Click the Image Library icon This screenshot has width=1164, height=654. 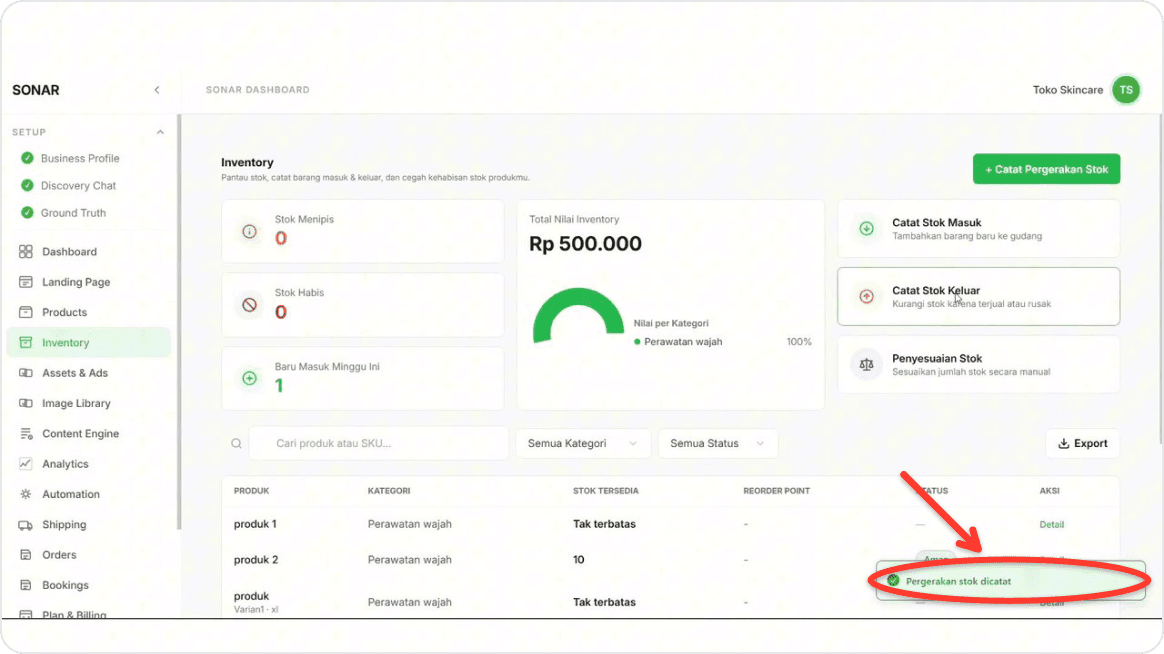(26, 403)
